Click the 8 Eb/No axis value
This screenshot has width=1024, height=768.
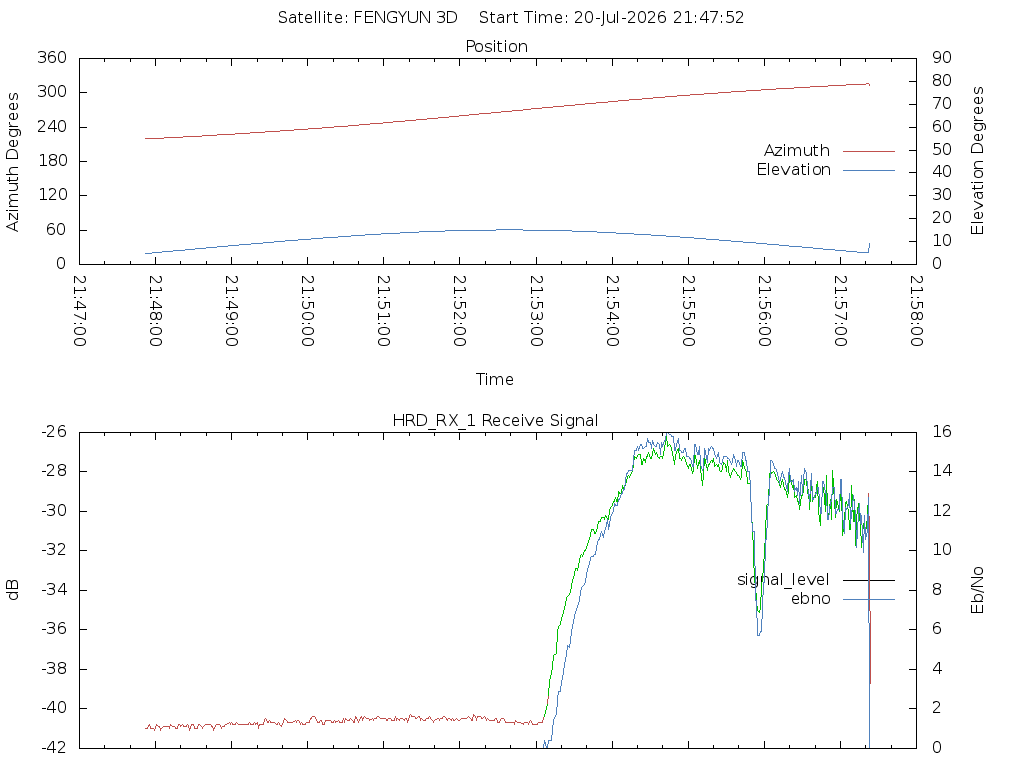(936, 590)
